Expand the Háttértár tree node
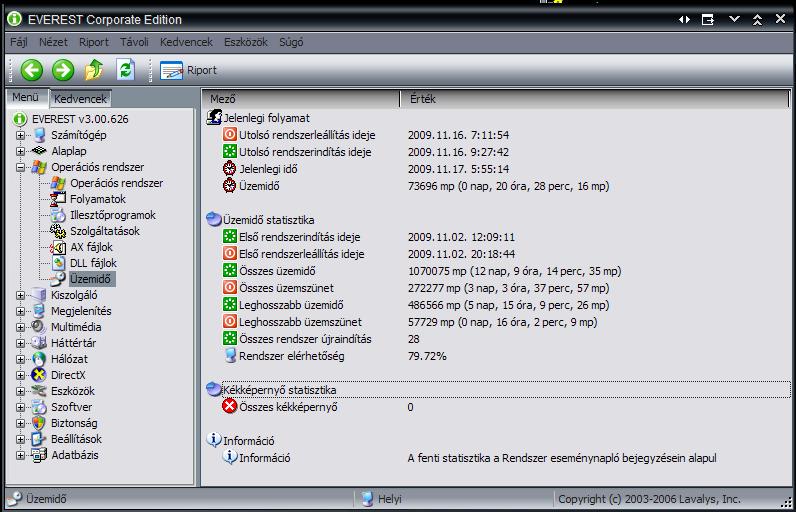The width and height of the screenshot is (796, 512). click(20, 343)
